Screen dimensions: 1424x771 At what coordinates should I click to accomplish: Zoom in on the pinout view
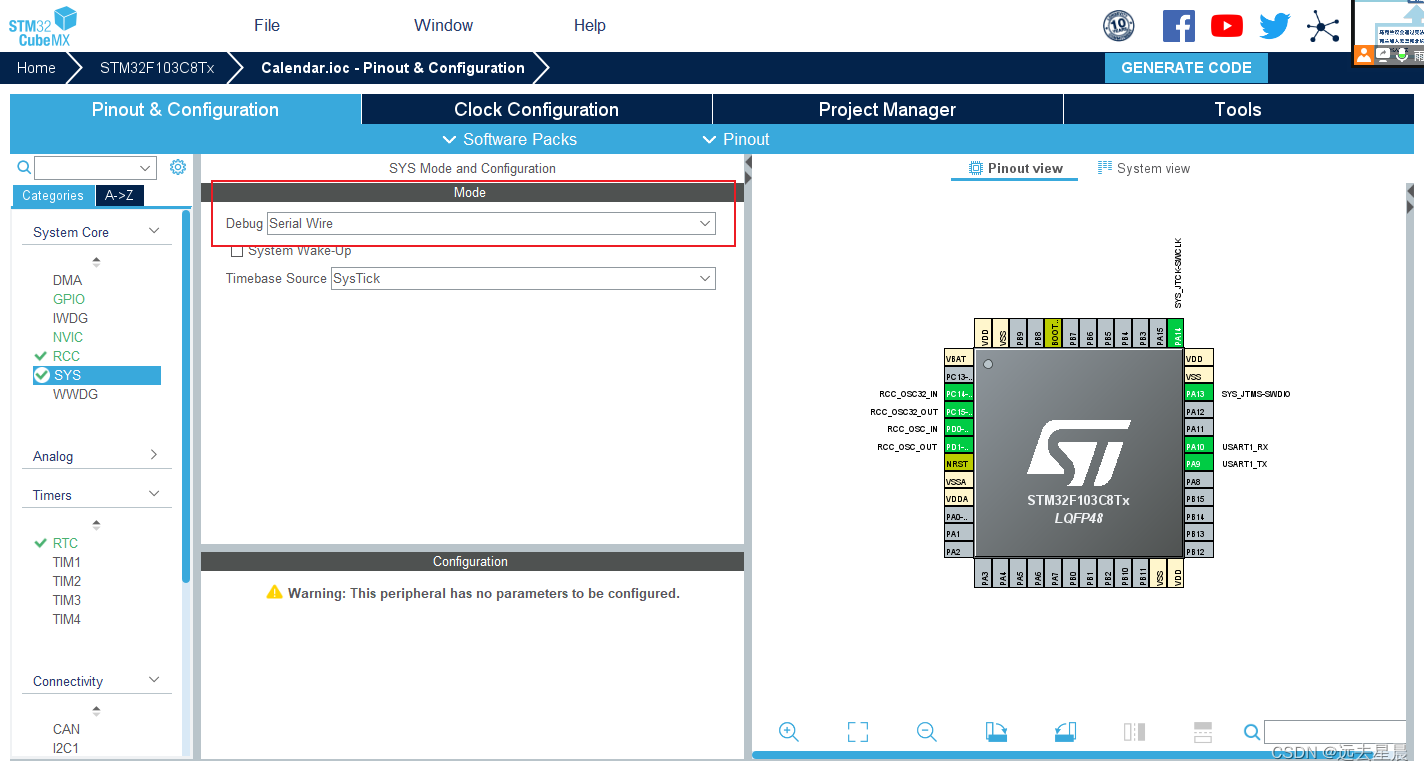789,731
